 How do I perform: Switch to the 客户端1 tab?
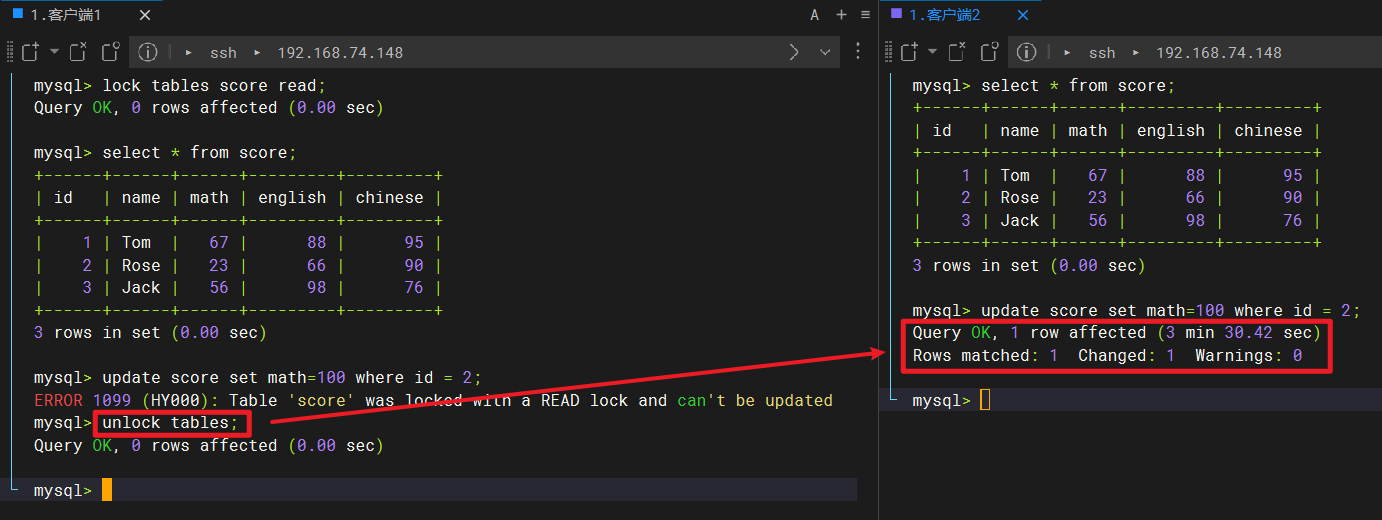click(65, 15)
